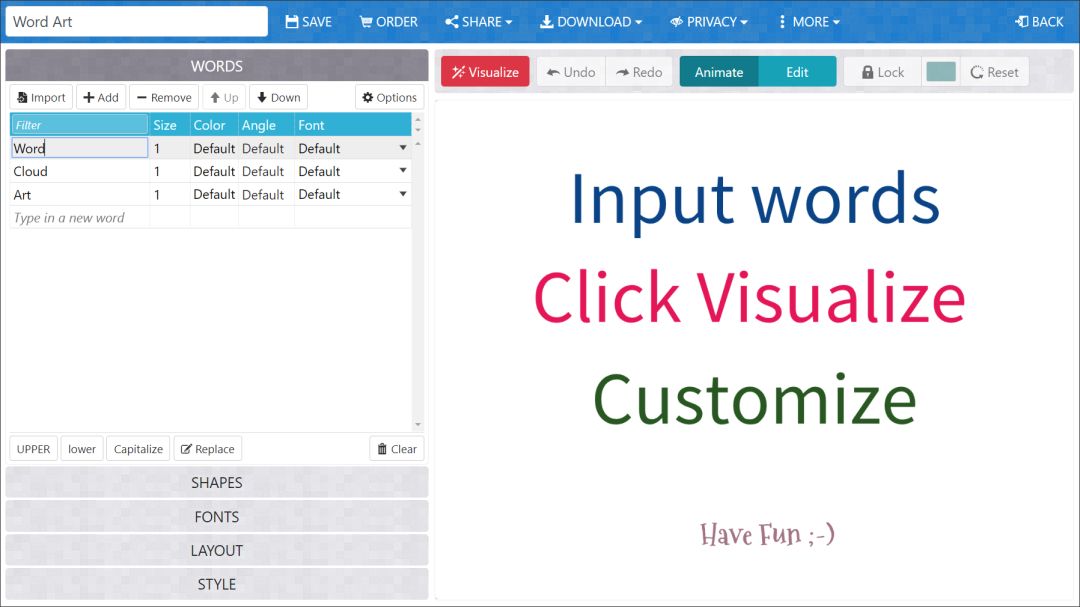Capitalize the words
The height and width of the screenshot is (607, 1080).
138,449
